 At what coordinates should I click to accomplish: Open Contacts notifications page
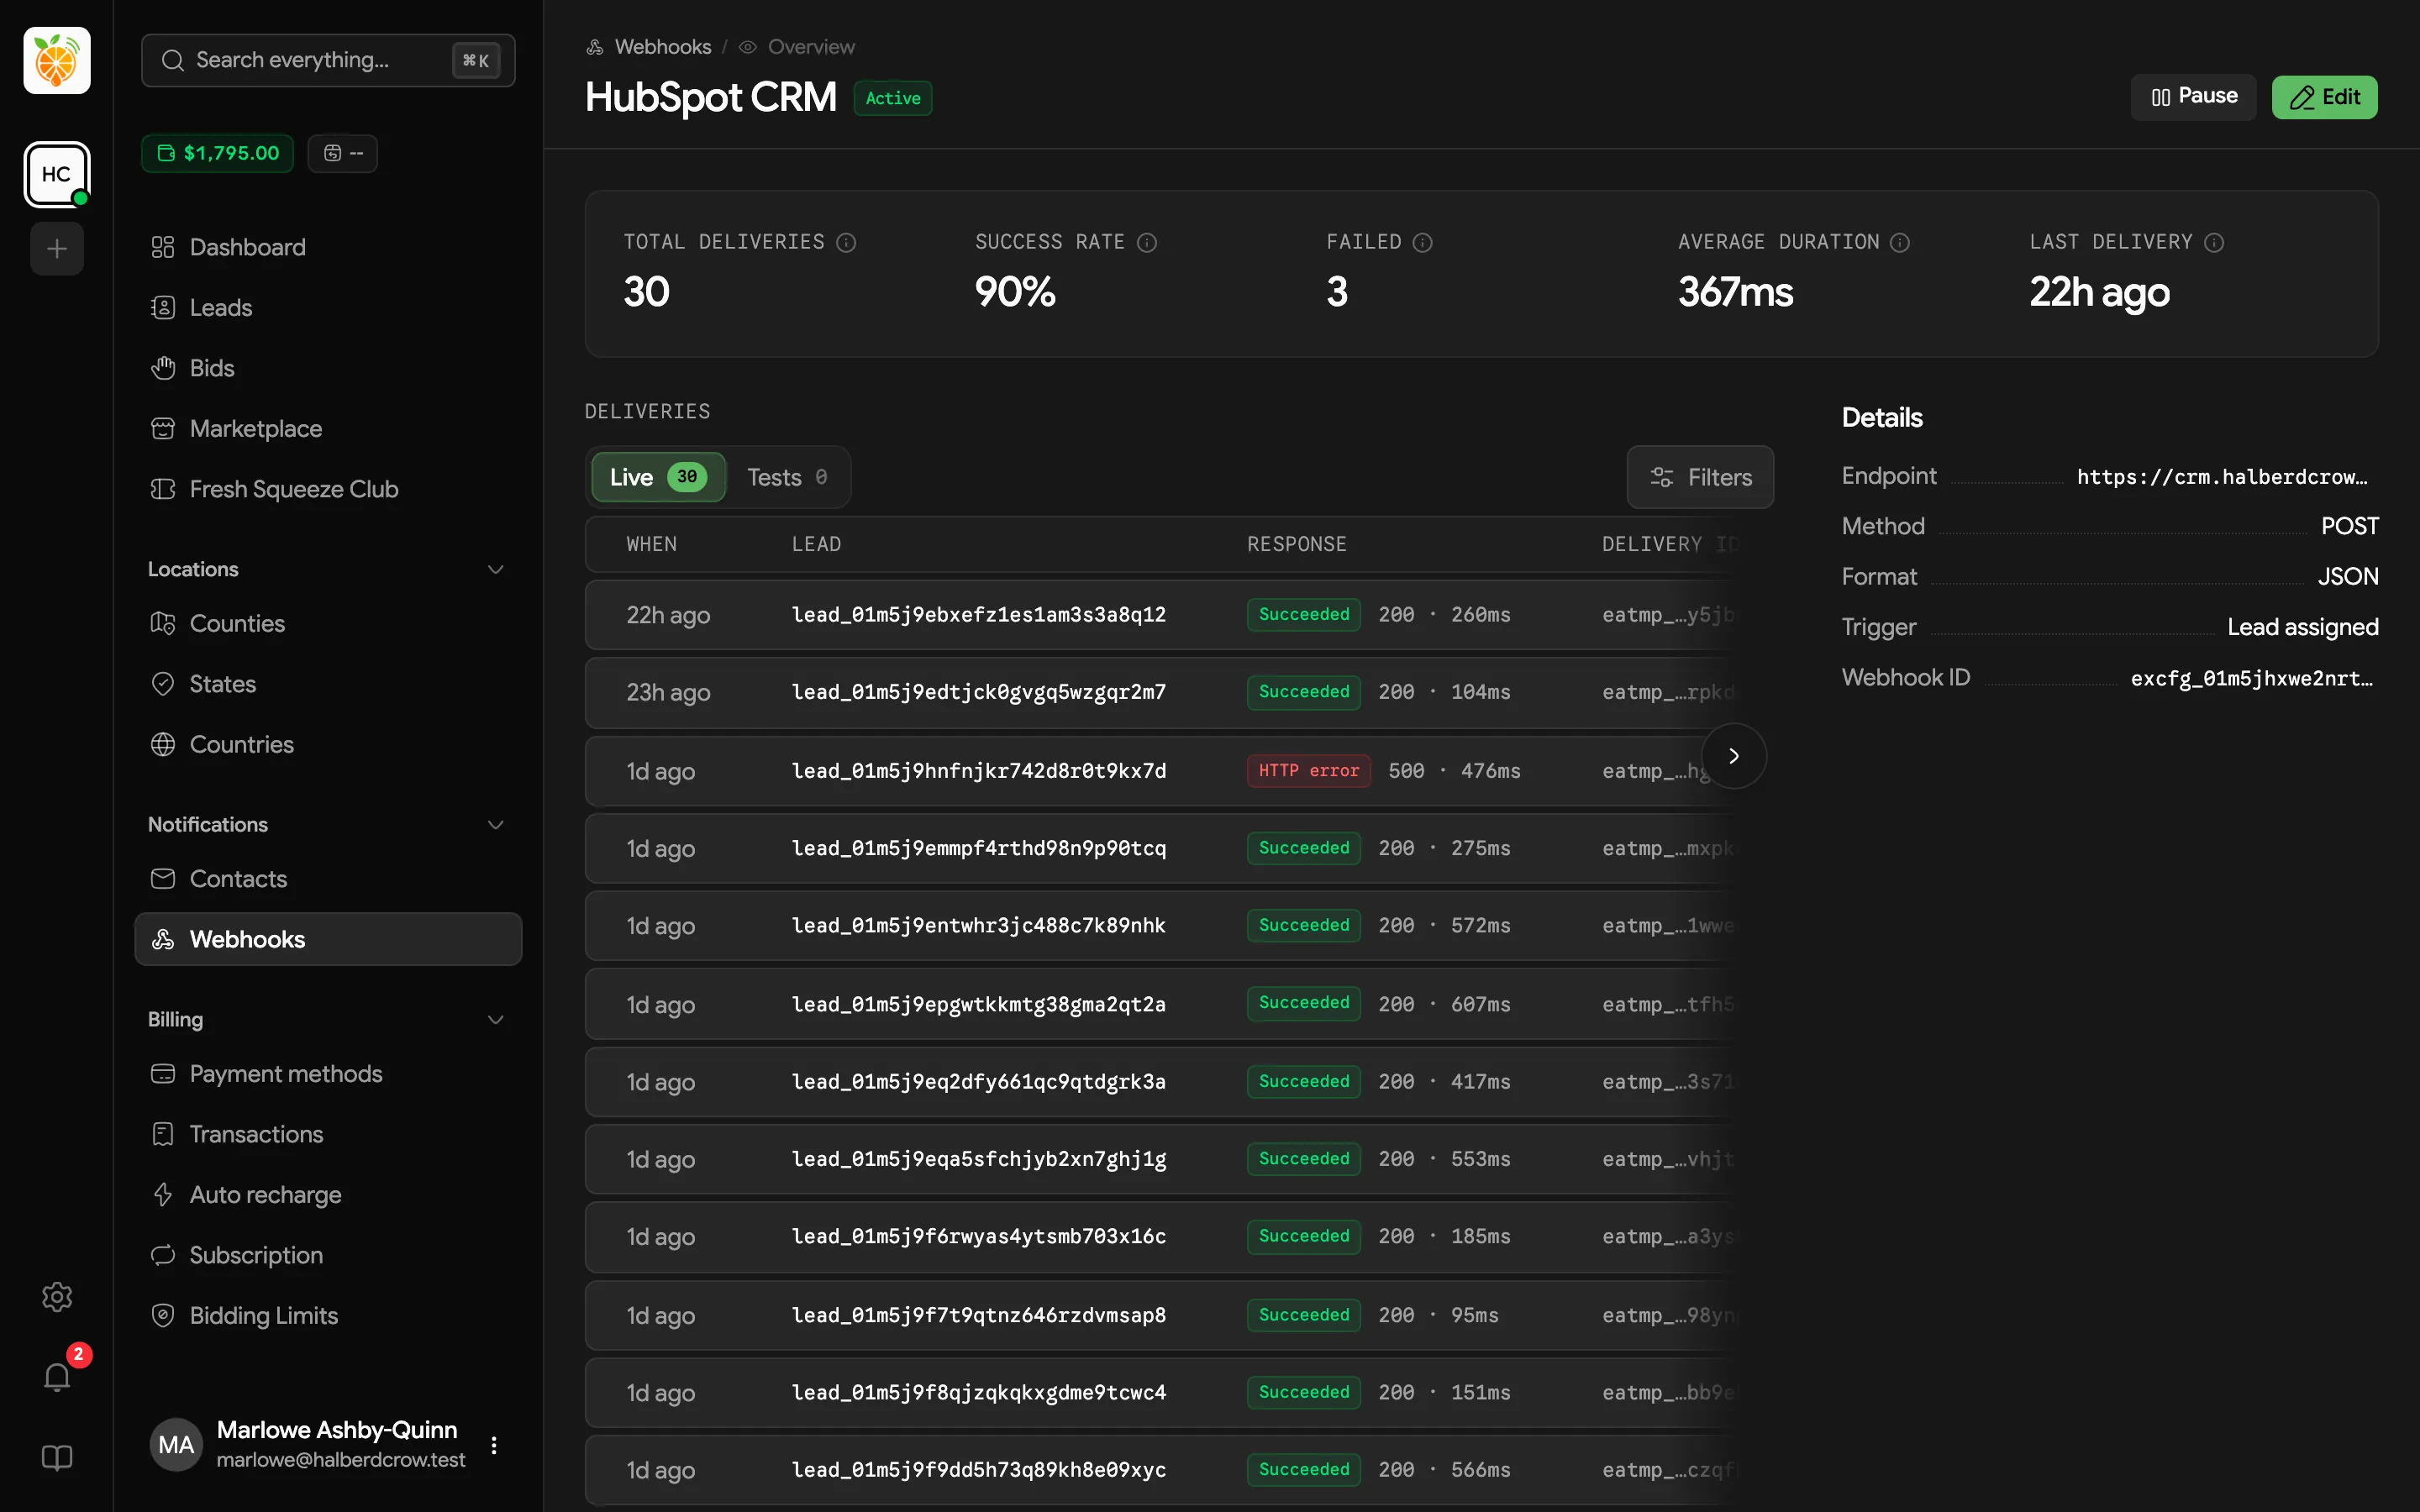(x=328, y=878)
